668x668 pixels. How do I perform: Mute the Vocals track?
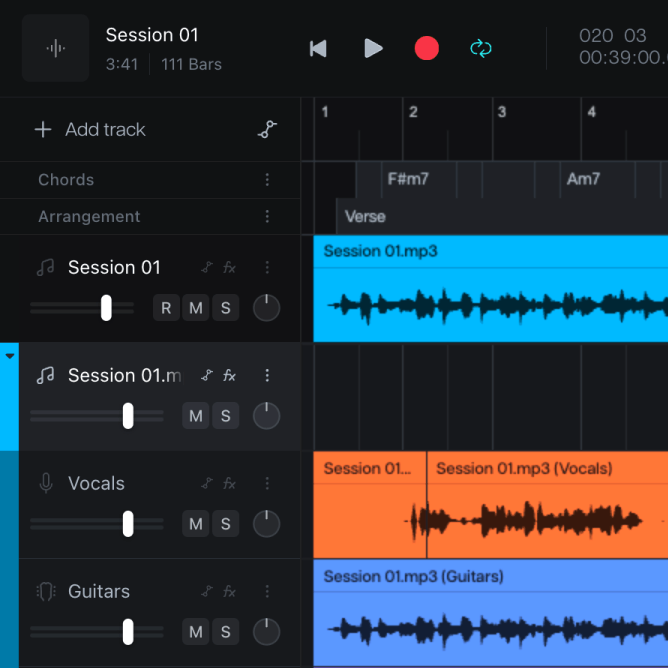tap(196, 524)
